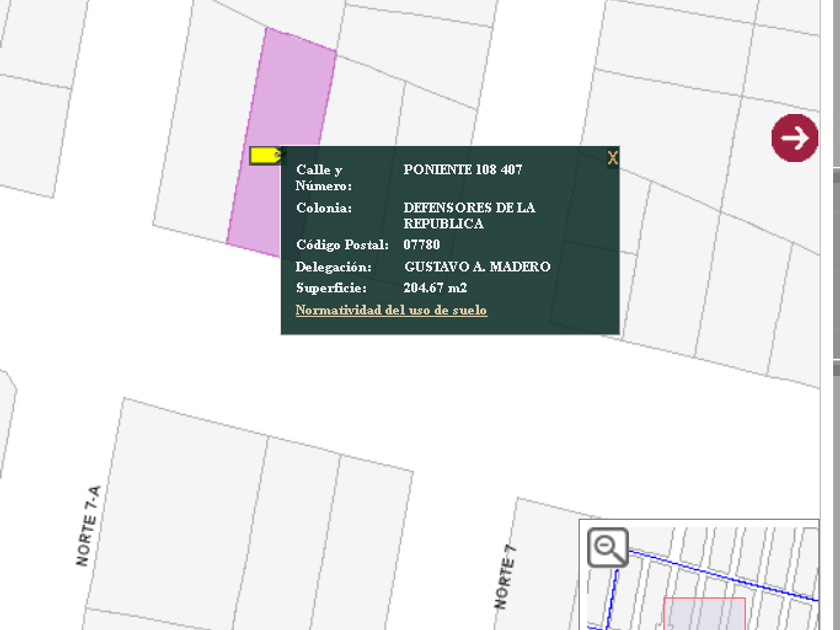The image size is (840, 630).
Task: Click the 204.67 m2 superficie value
Action: coord(435,288)
